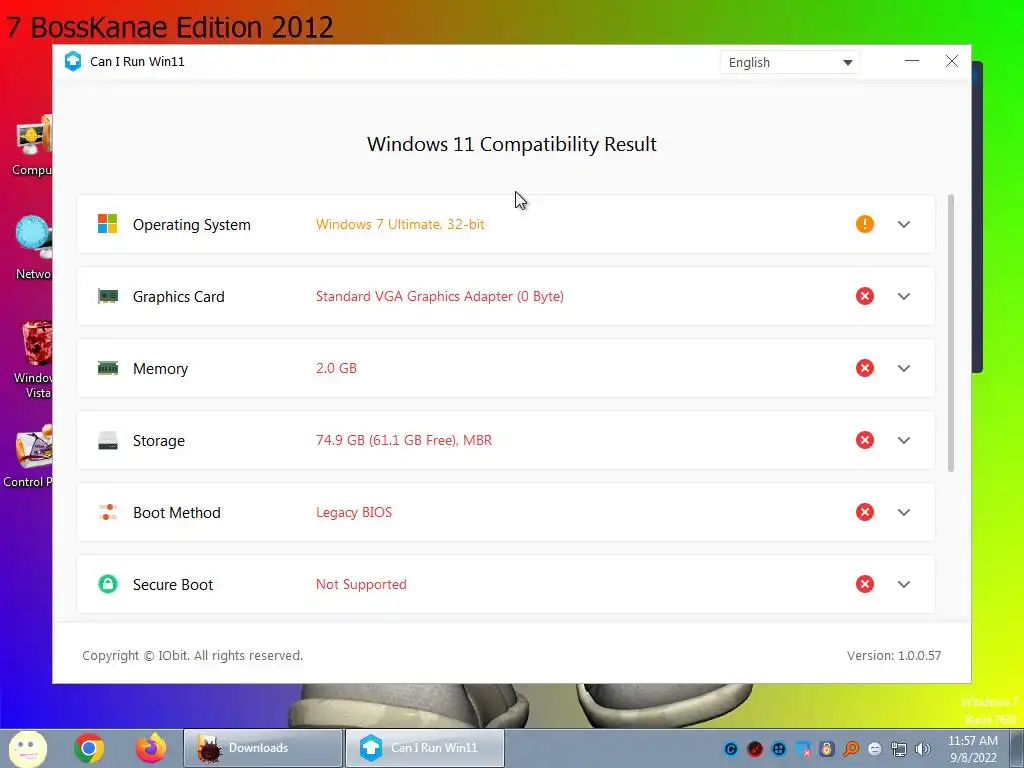Click the 'Secure Boot' row label
1024x768 pixels.
172,584
